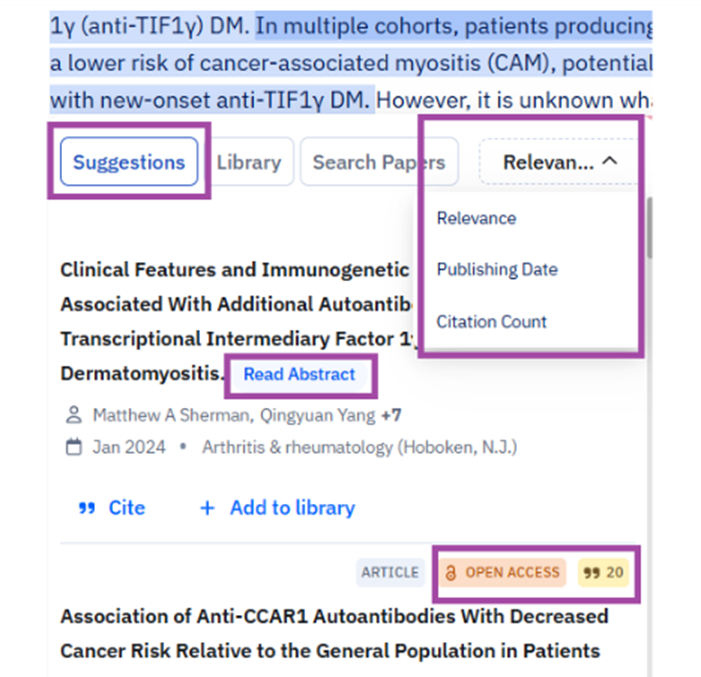The image size is (701, 677).
Task: Sort results by Publishing Date
Action: 497,270
